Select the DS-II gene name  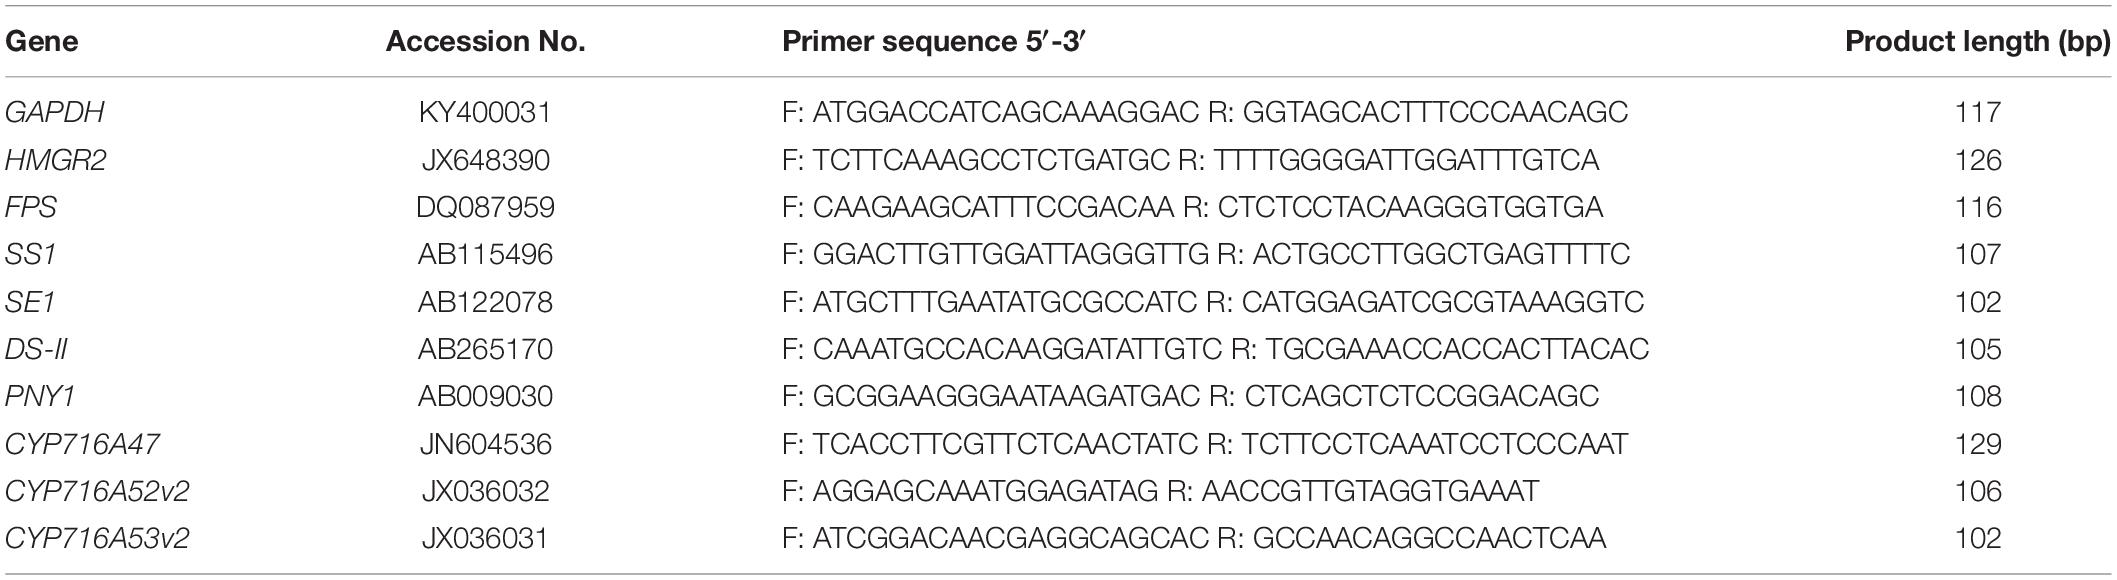pos(36,349)
